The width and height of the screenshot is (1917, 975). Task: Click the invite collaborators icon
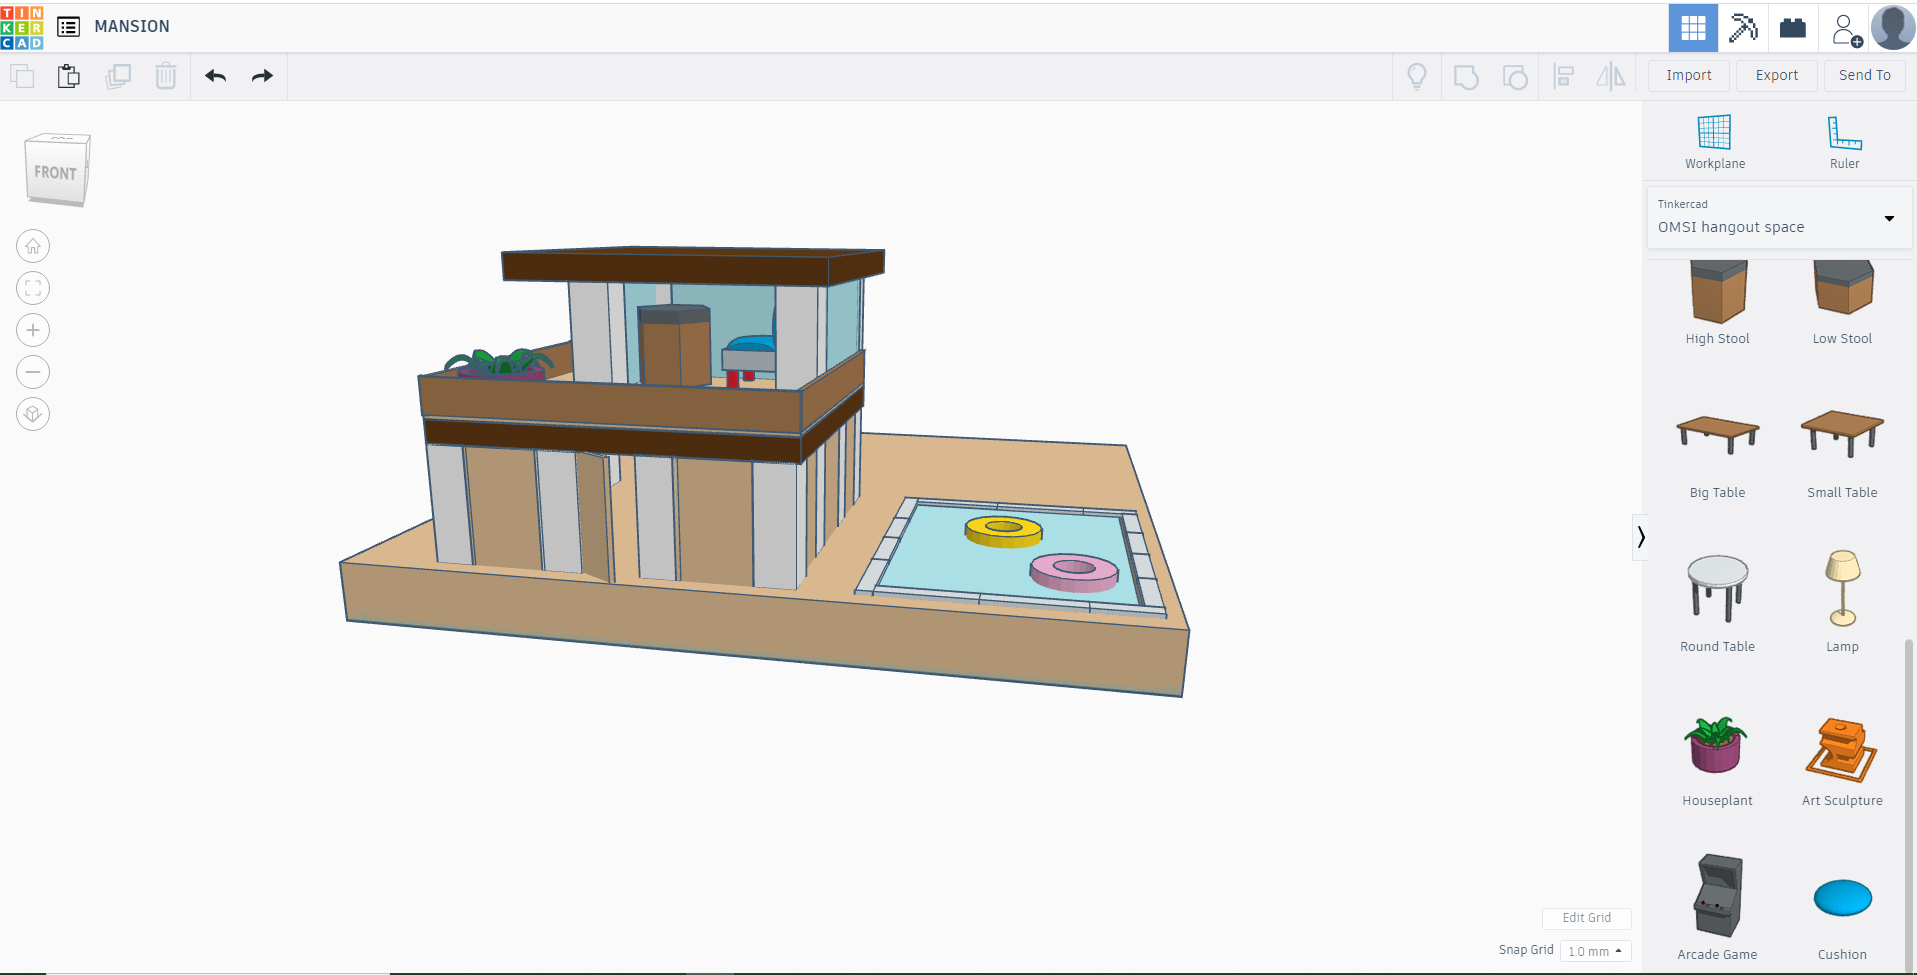[x=1845, y=28]
